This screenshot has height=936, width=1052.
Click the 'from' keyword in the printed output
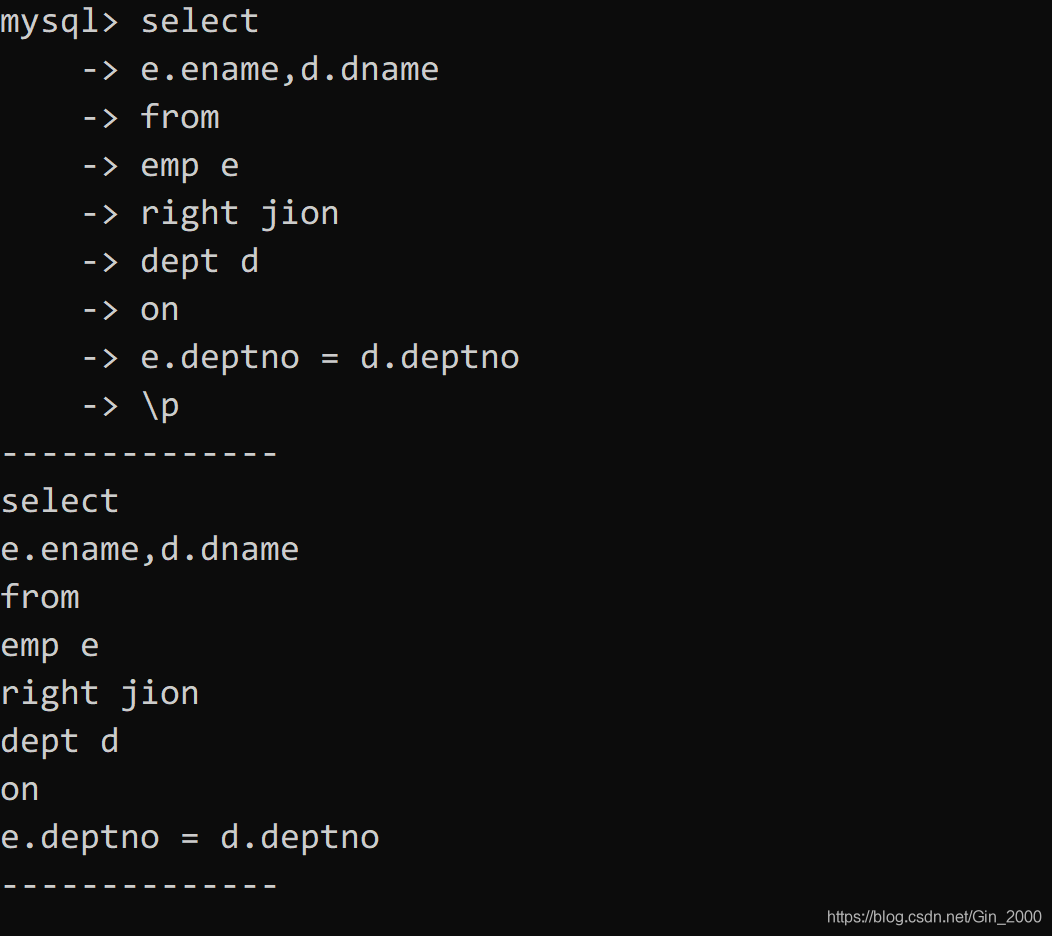pyautogui.click(x=40, y=596)
